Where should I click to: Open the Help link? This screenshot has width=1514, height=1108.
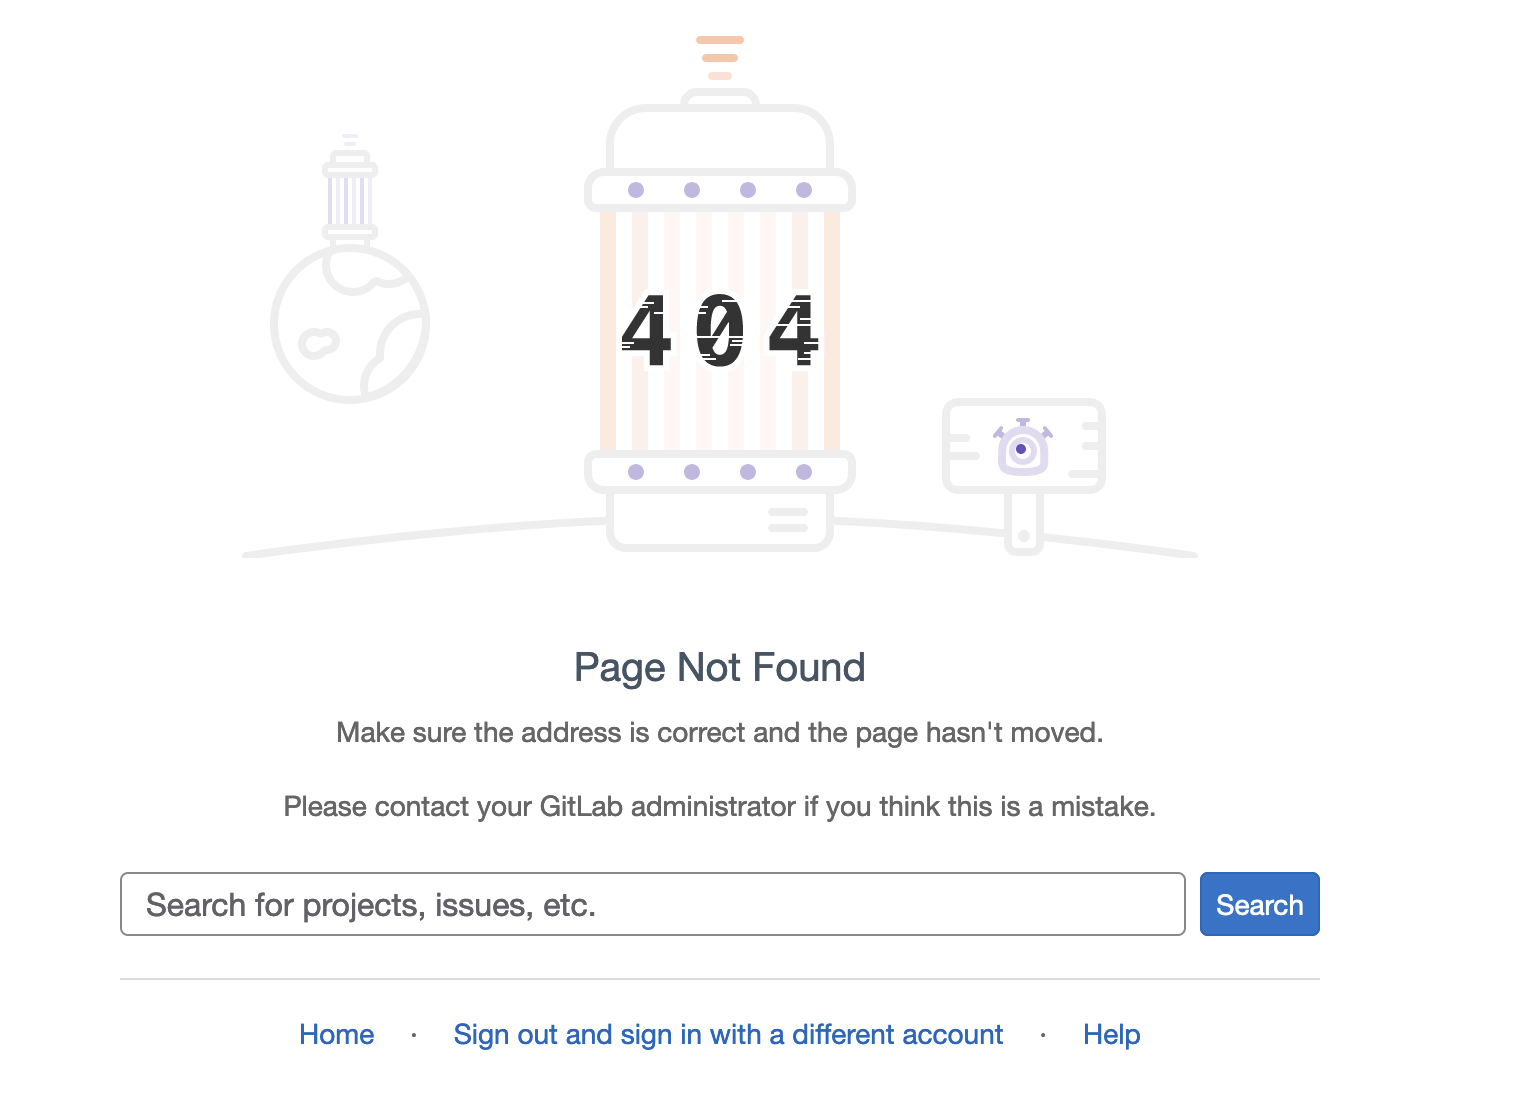point(1111,1034)
